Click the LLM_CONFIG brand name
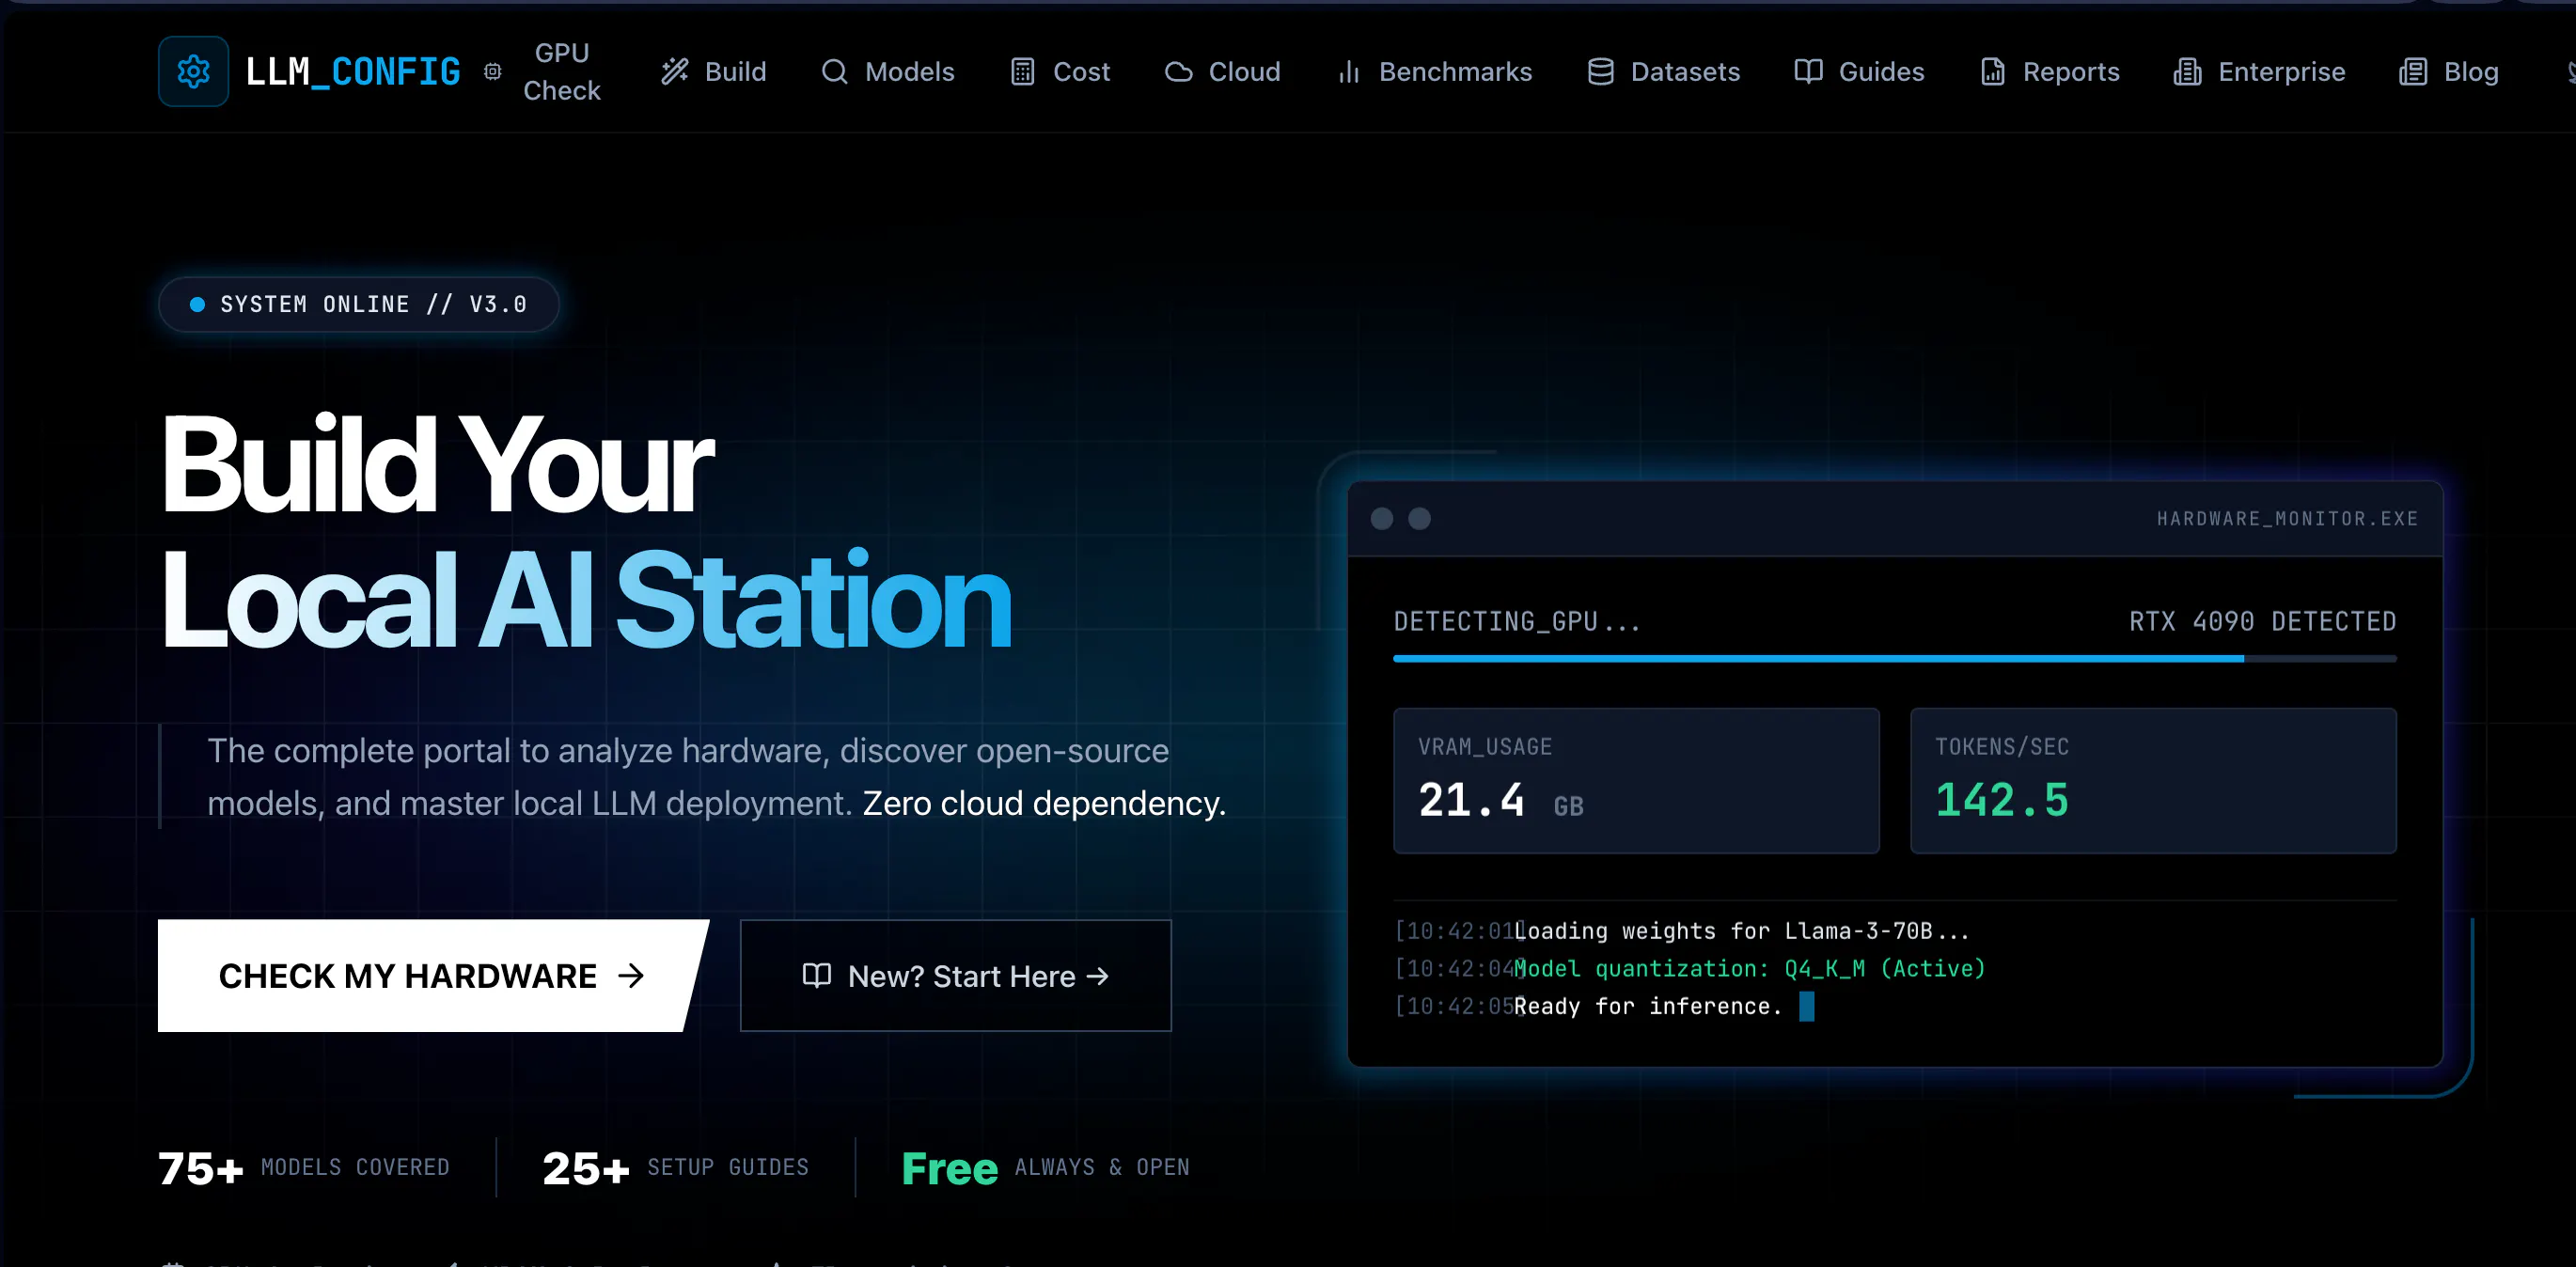The height and width of the screenshot is (1267, 2576). [x=353, y=72]
